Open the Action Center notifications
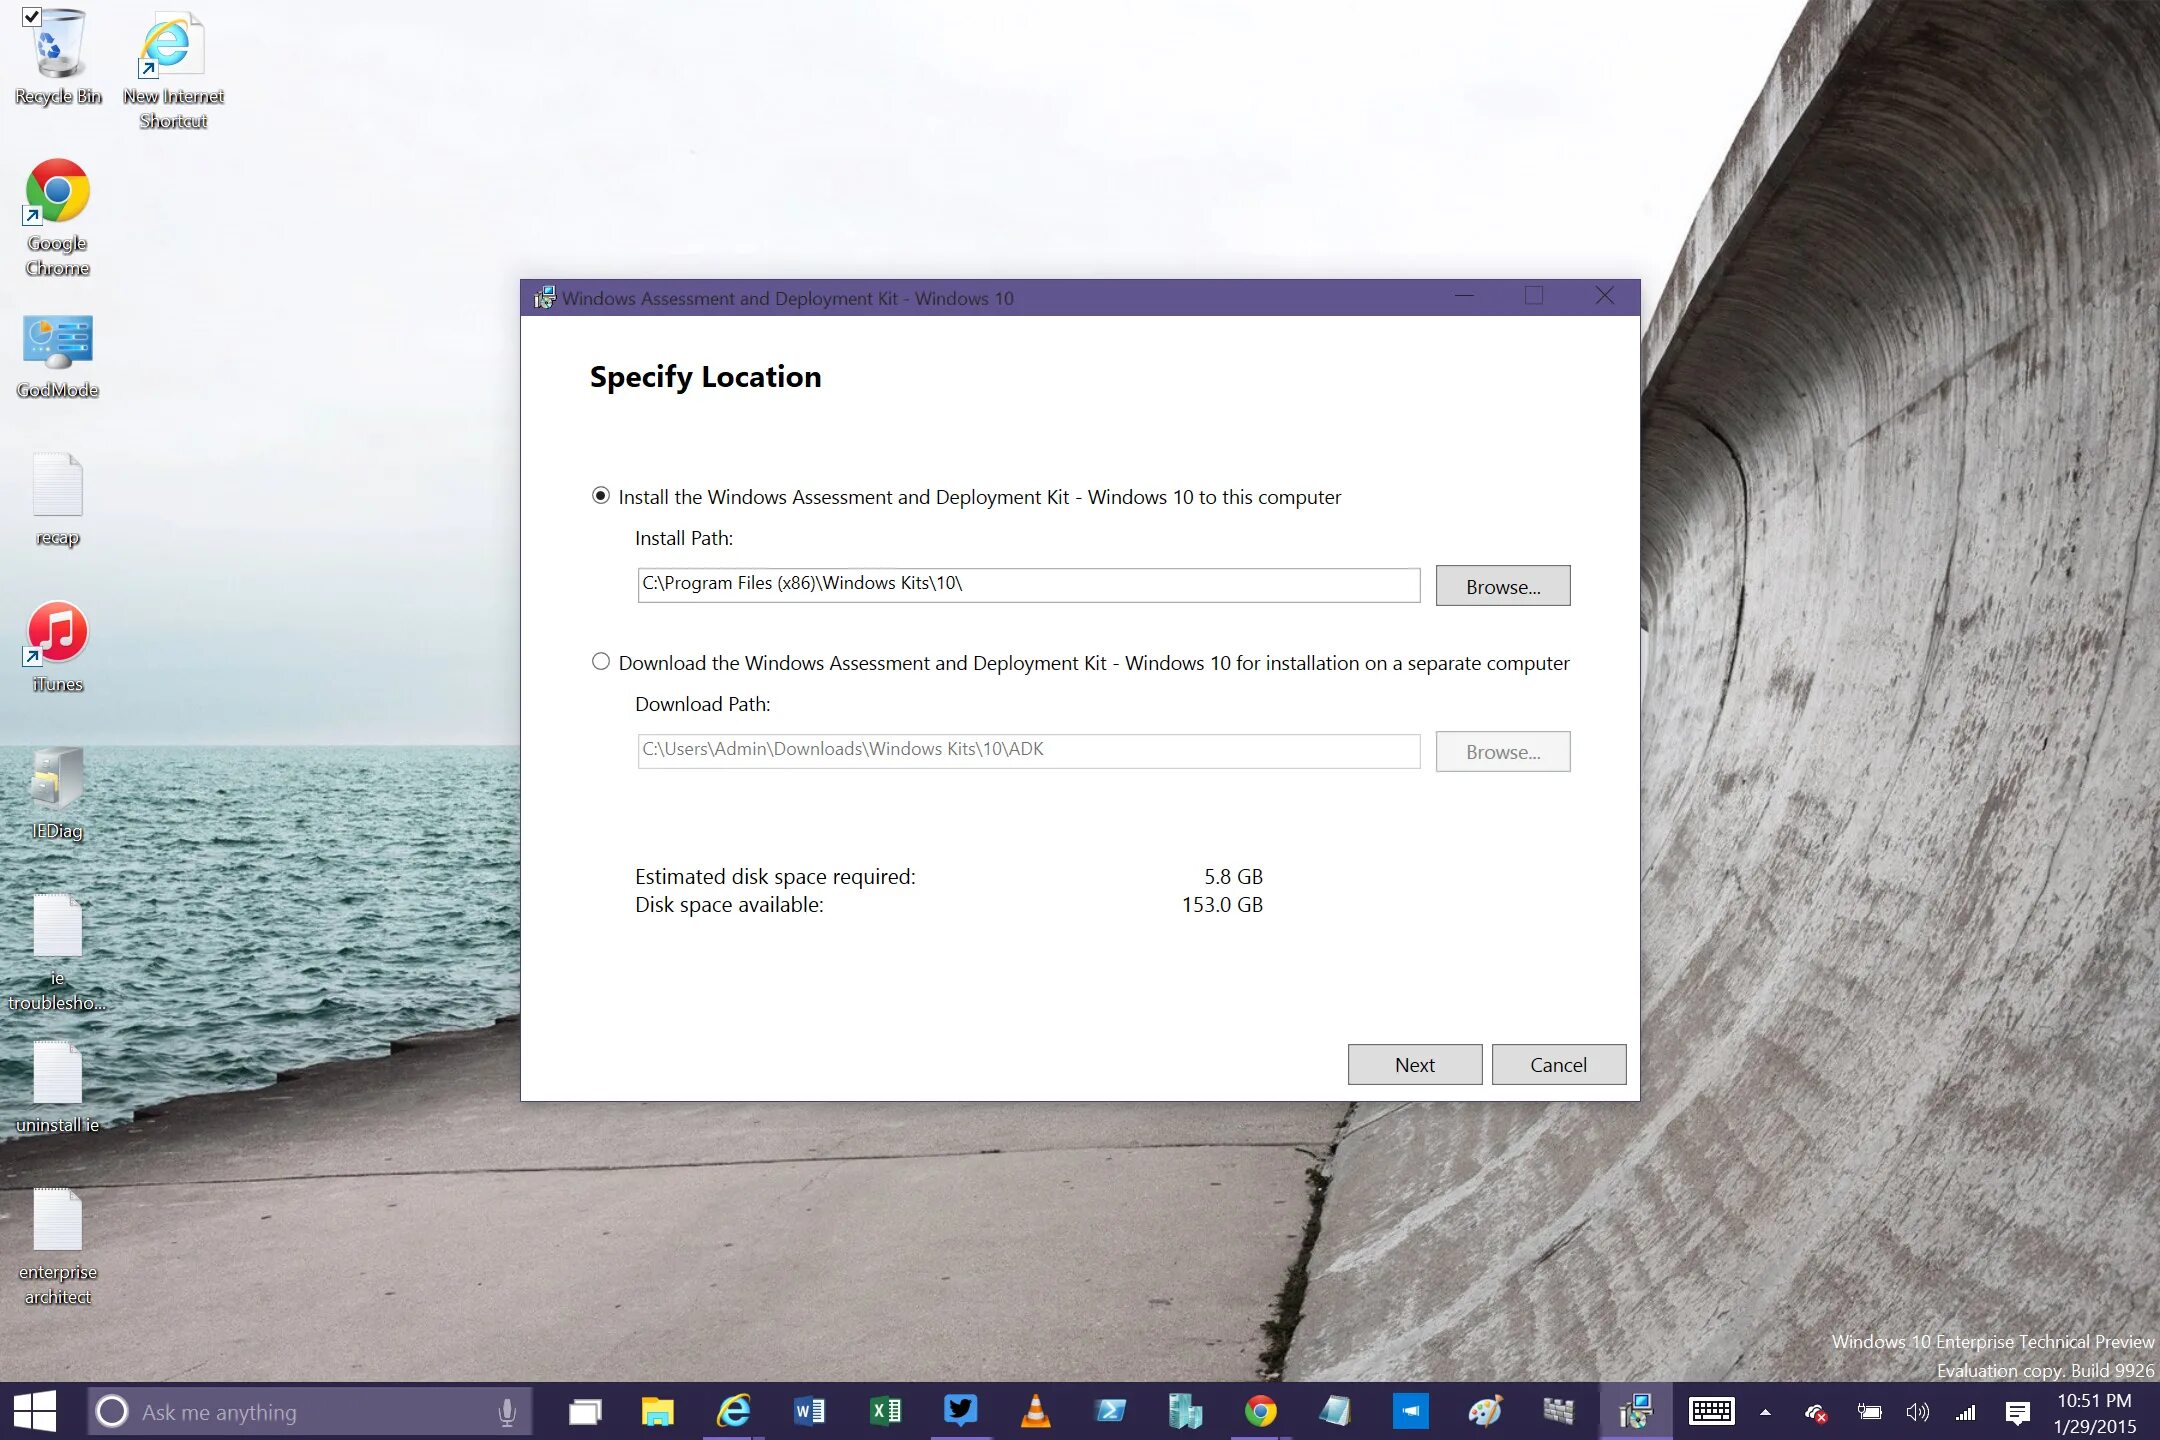Image resolution: width=2160 pixels, height=1440 pixels. point(2017,1412)
